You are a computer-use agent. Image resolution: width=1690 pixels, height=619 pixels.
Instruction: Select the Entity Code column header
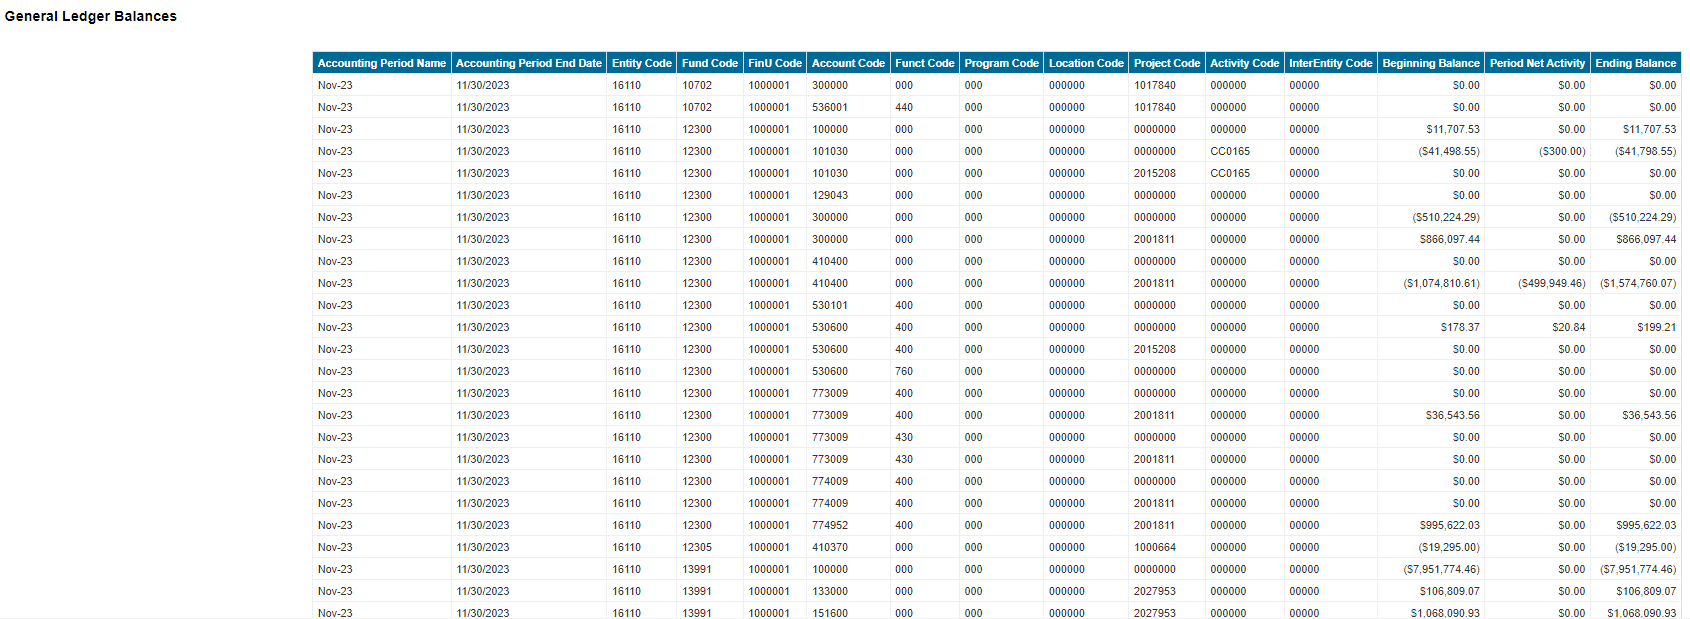641,63
